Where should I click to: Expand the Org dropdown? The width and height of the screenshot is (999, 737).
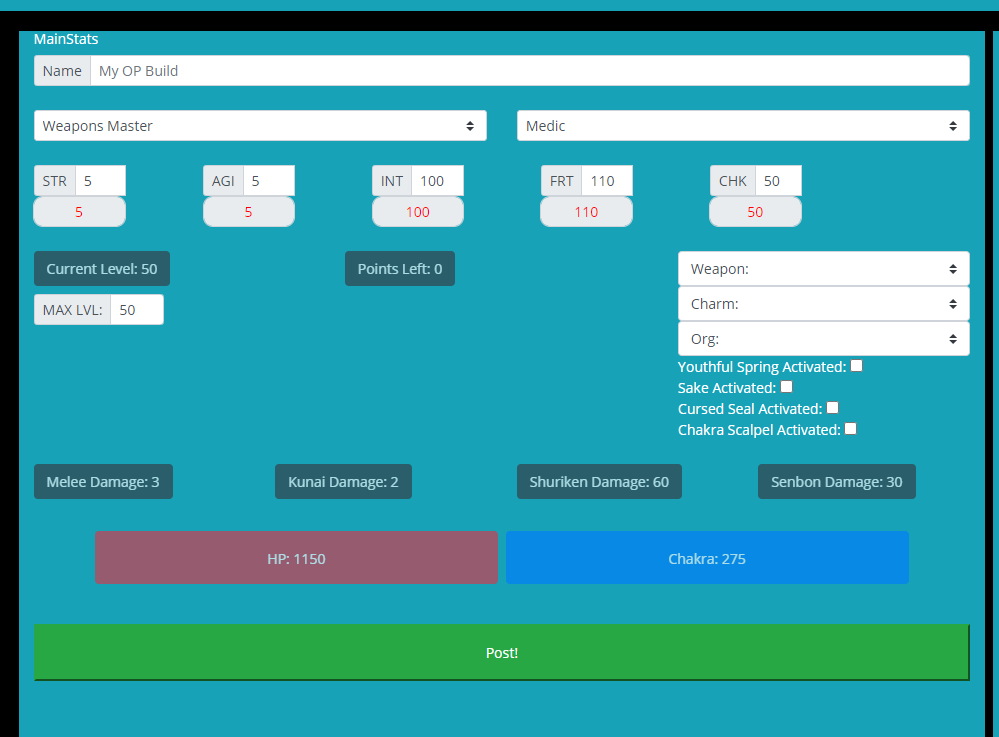(823, 339)
